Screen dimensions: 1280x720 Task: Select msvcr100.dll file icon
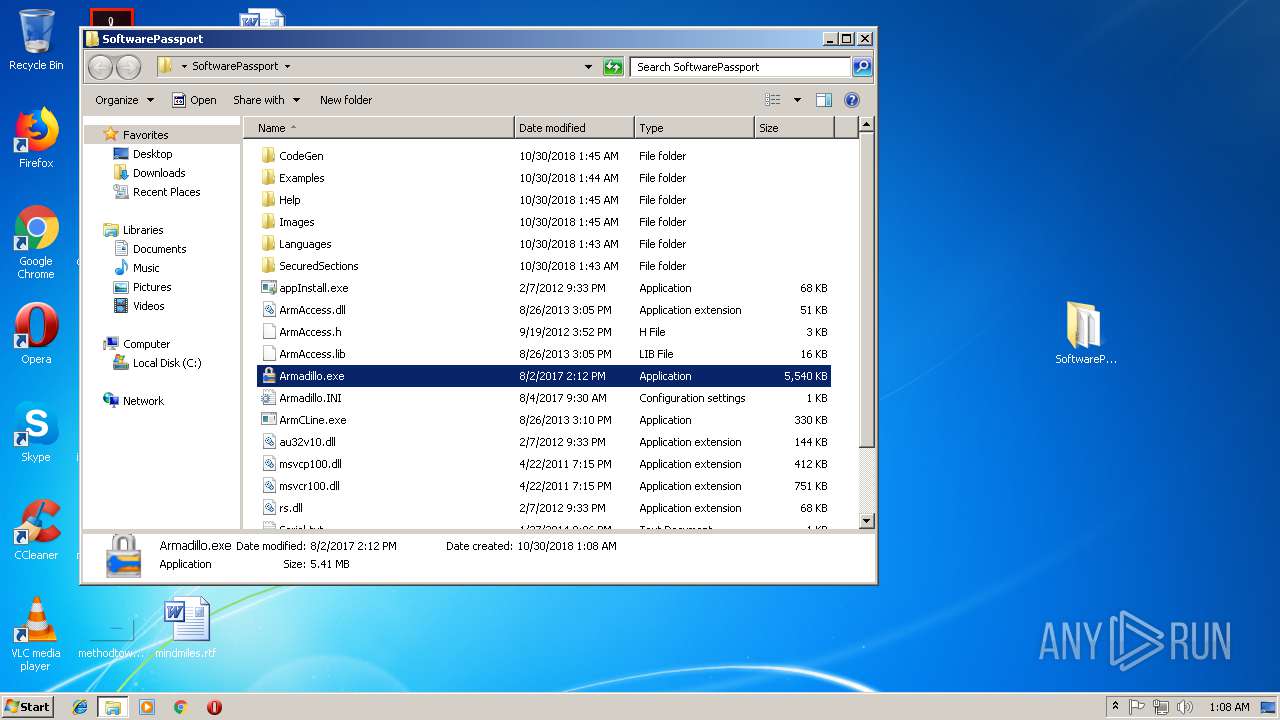(x=268, y=486)
